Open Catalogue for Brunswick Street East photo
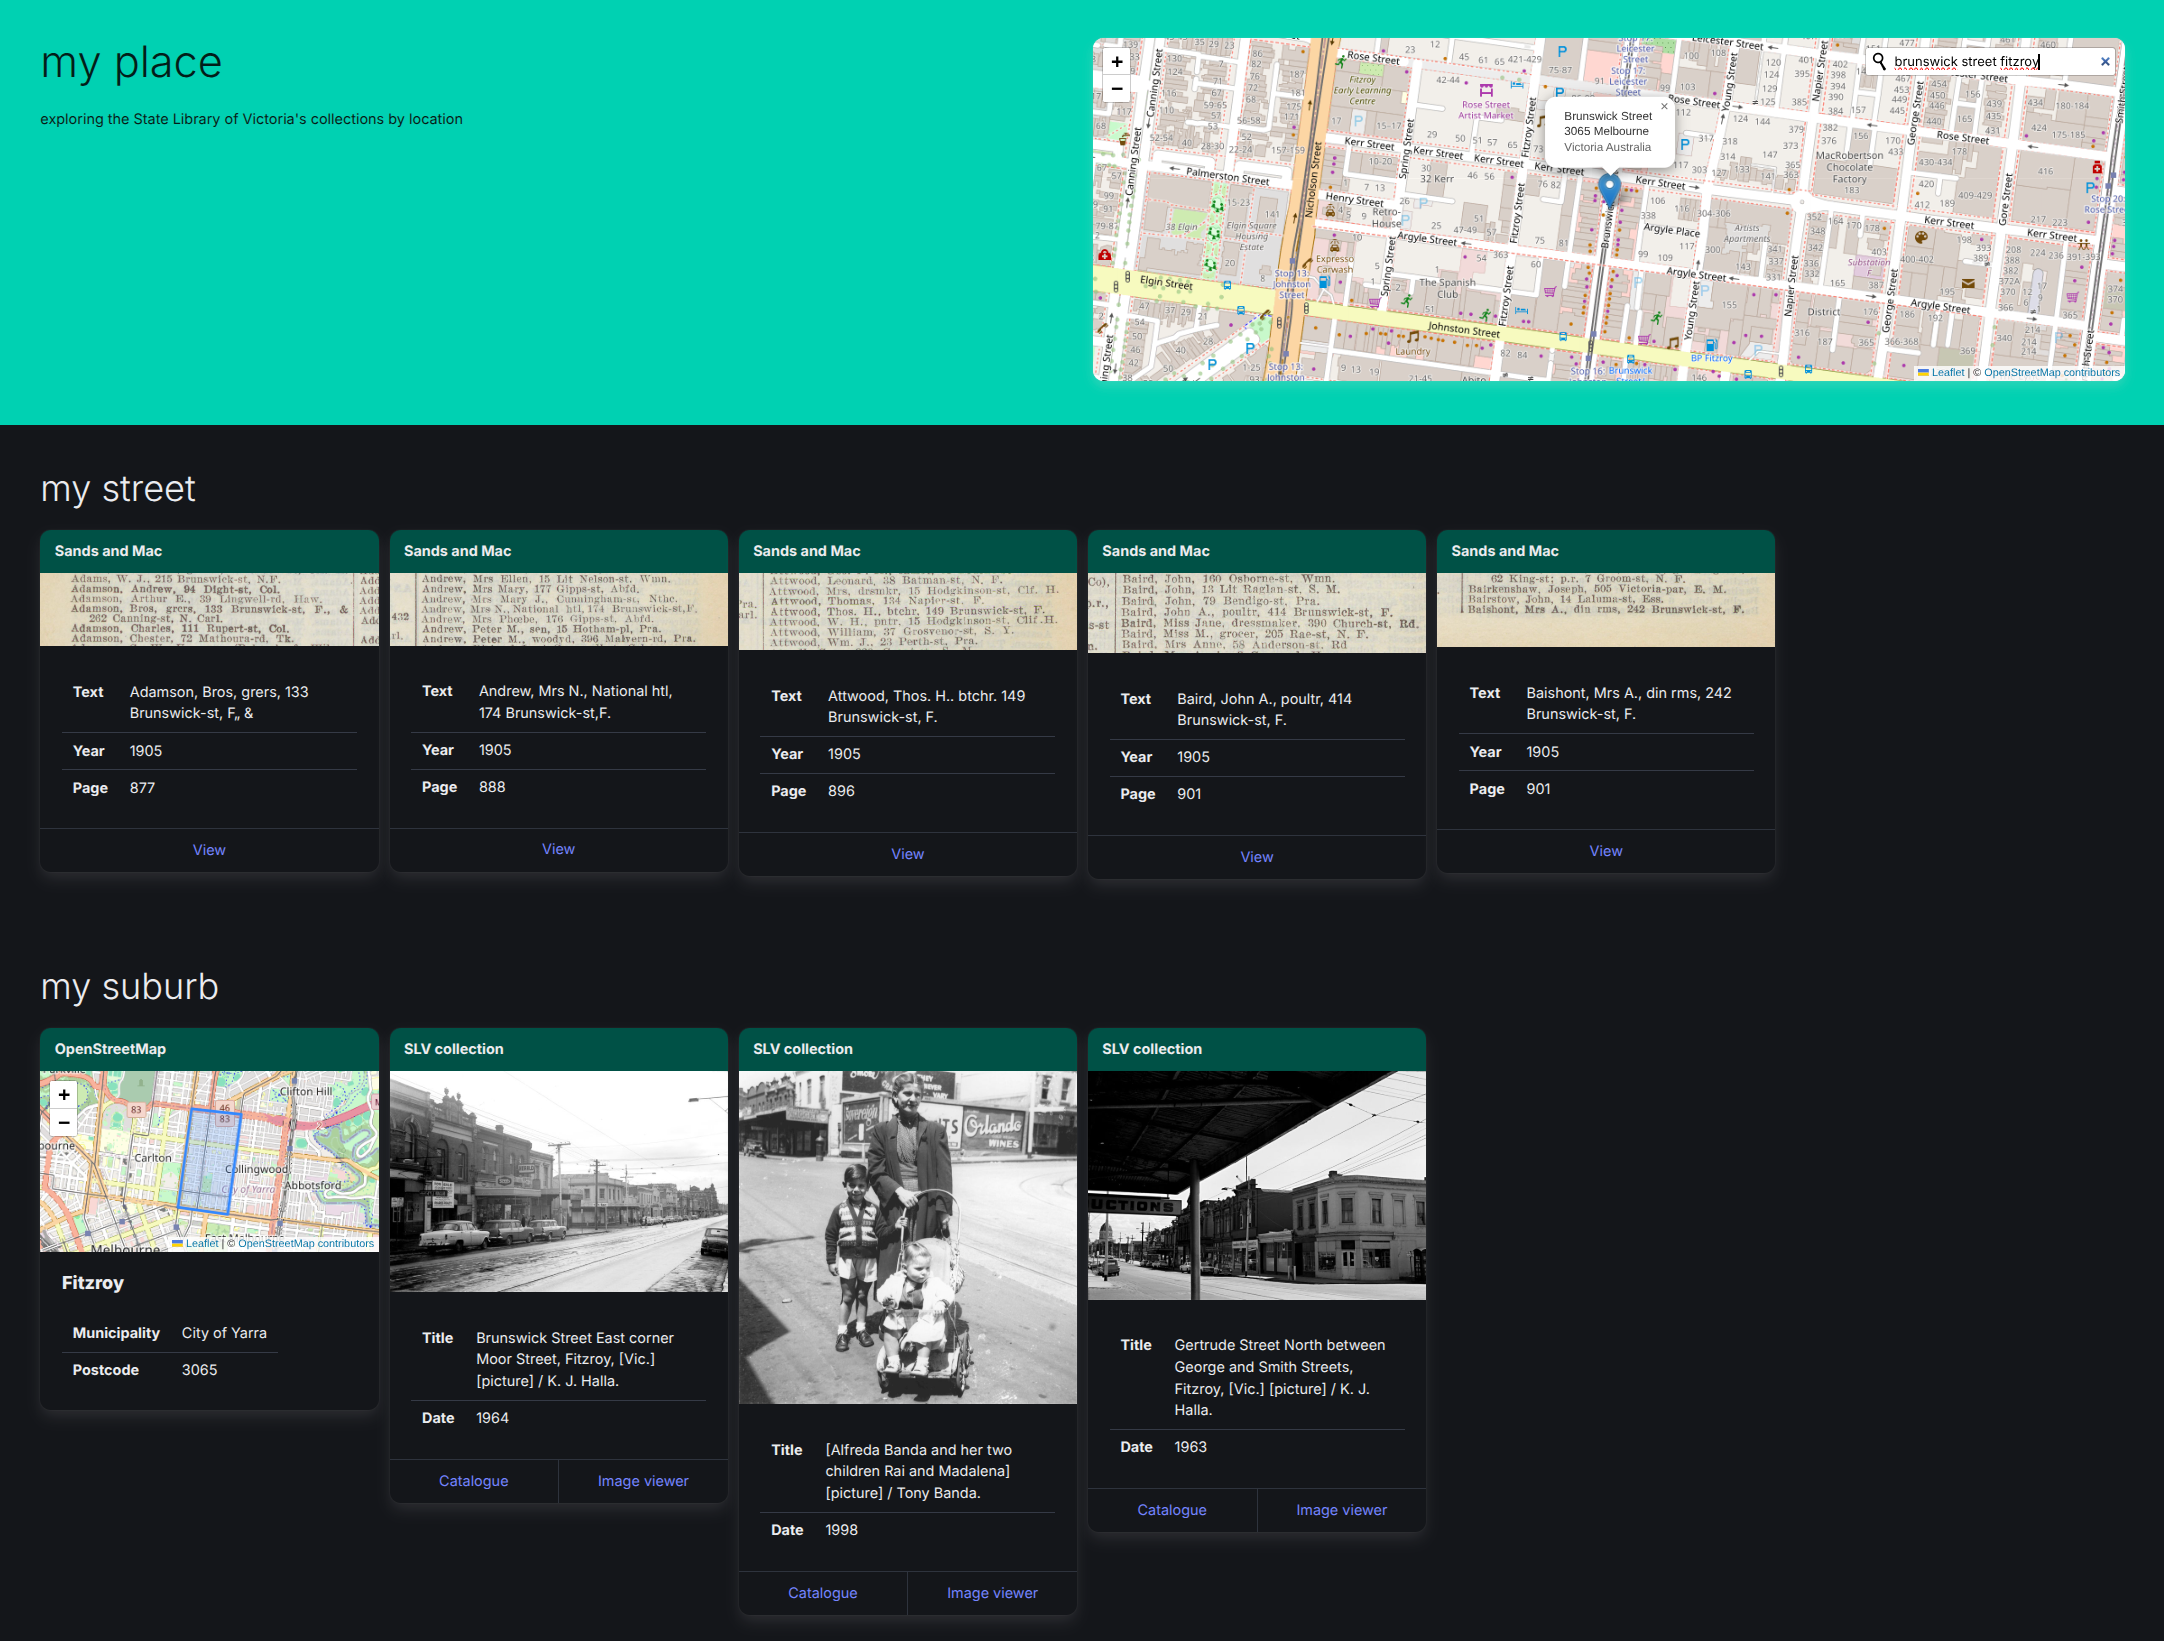Image resolution: width=2164 pixels, height=1641 pixels. [x=473, y=1481]
